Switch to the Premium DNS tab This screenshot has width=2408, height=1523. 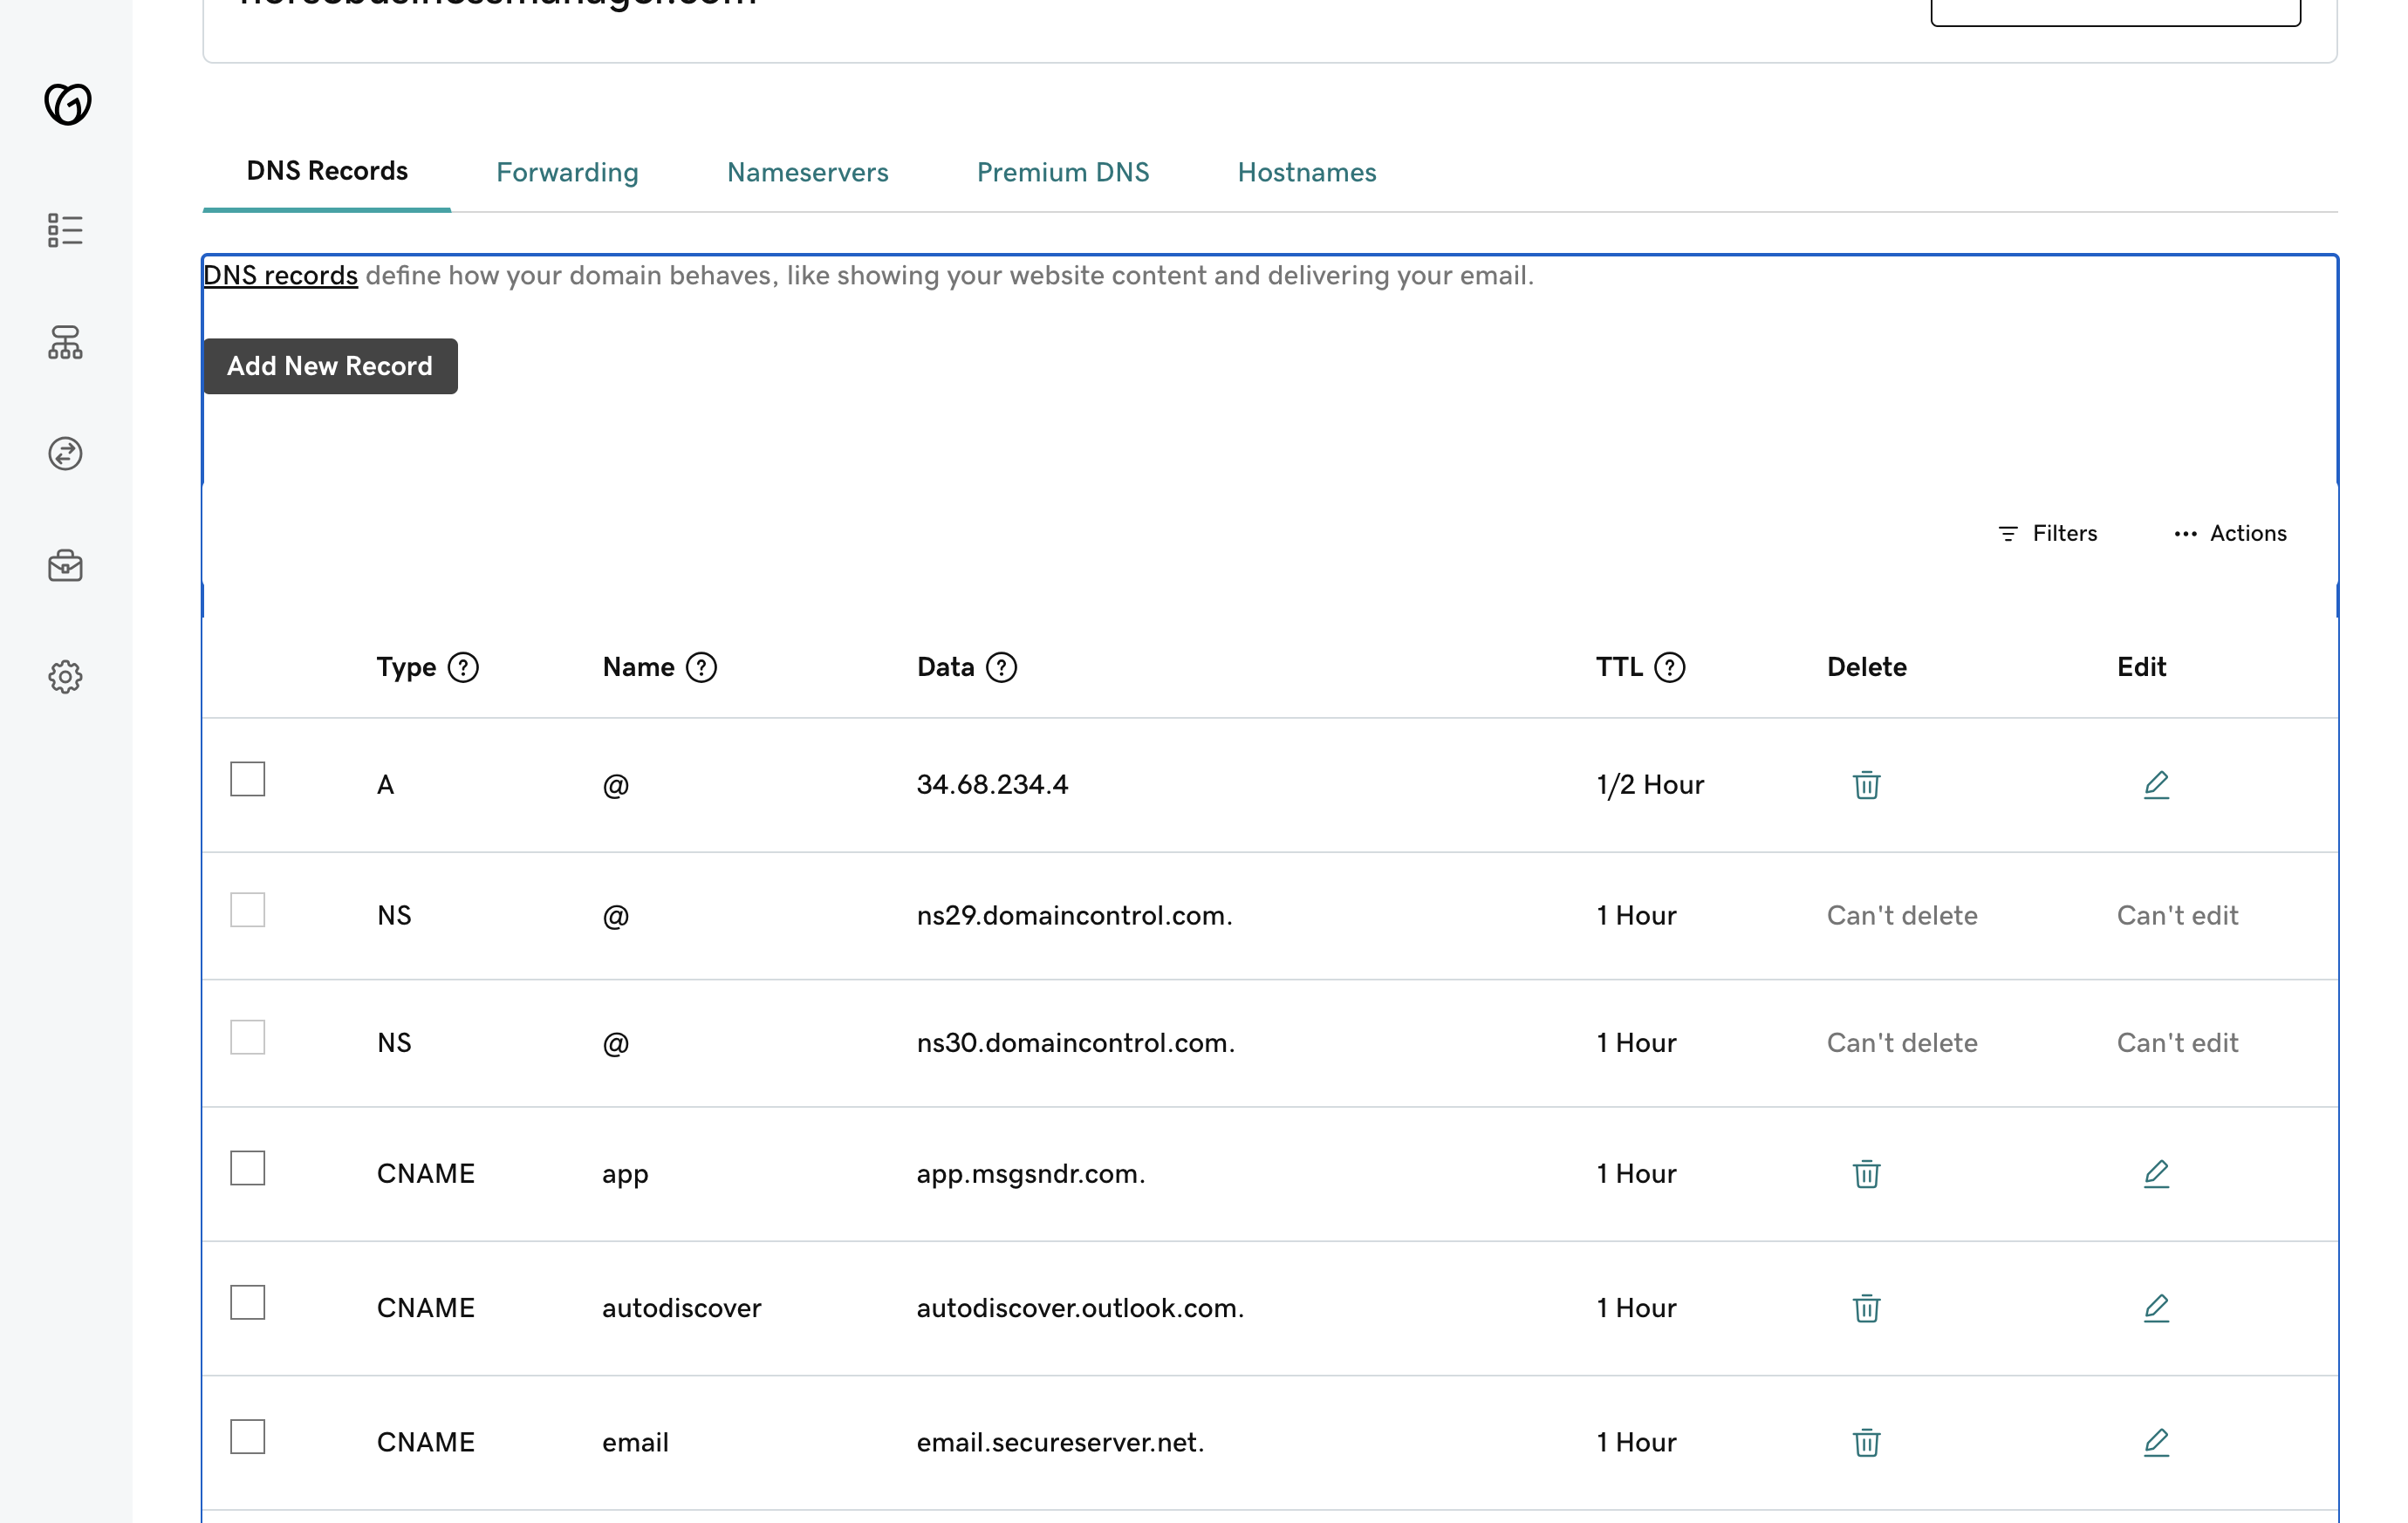point(1063,173)
